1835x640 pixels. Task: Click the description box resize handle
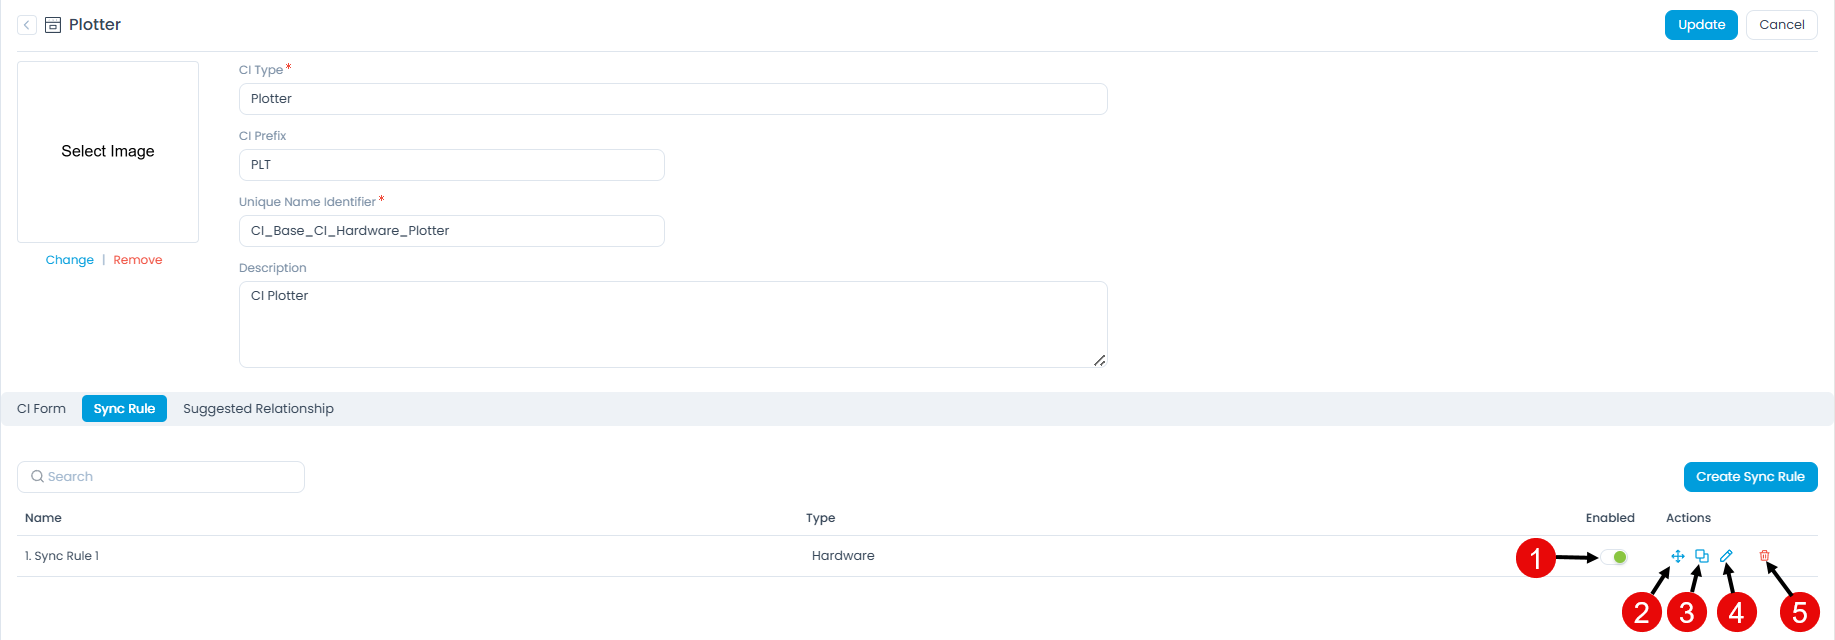pyautogui.click(x=1099, y=360)
